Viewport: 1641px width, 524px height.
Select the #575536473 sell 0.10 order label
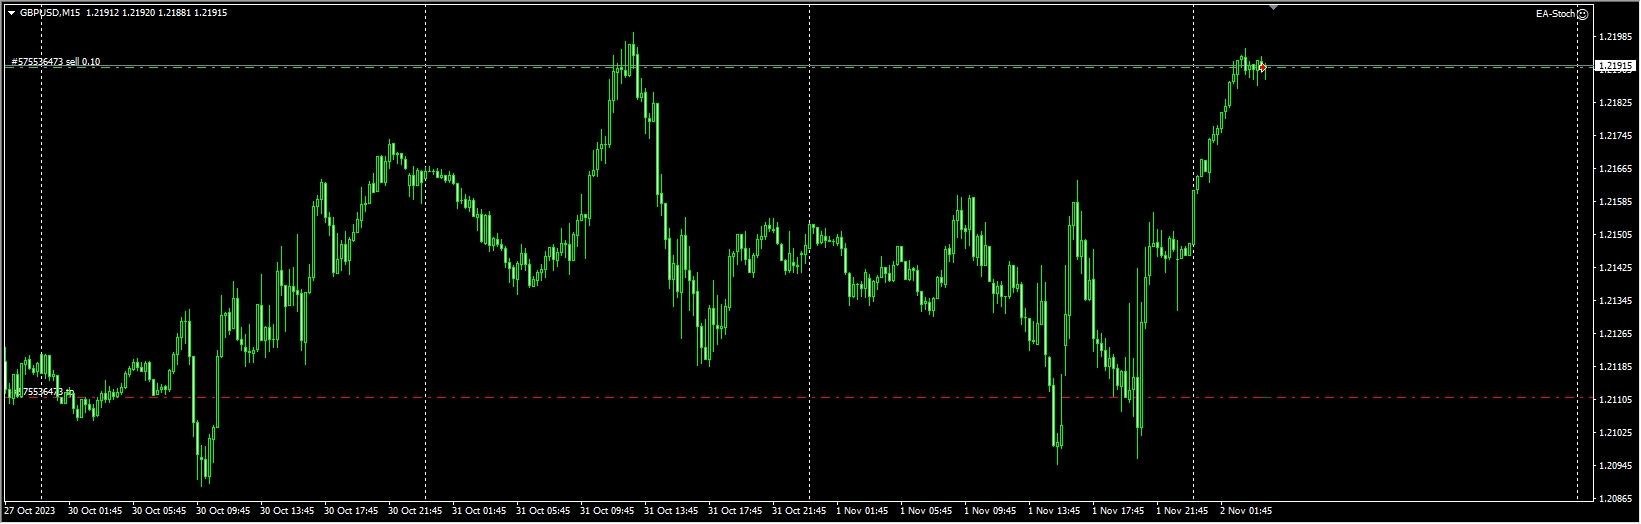[x=56, y=62]
